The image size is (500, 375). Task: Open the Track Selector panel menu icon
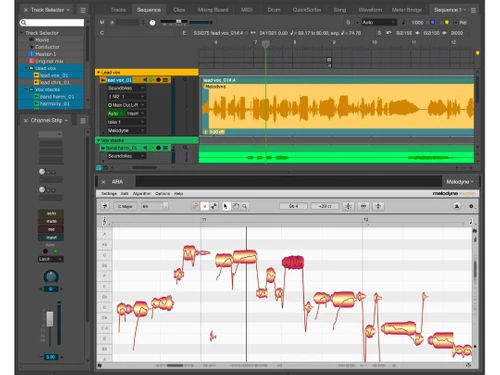pyautogui.click(x=83, y=10)
